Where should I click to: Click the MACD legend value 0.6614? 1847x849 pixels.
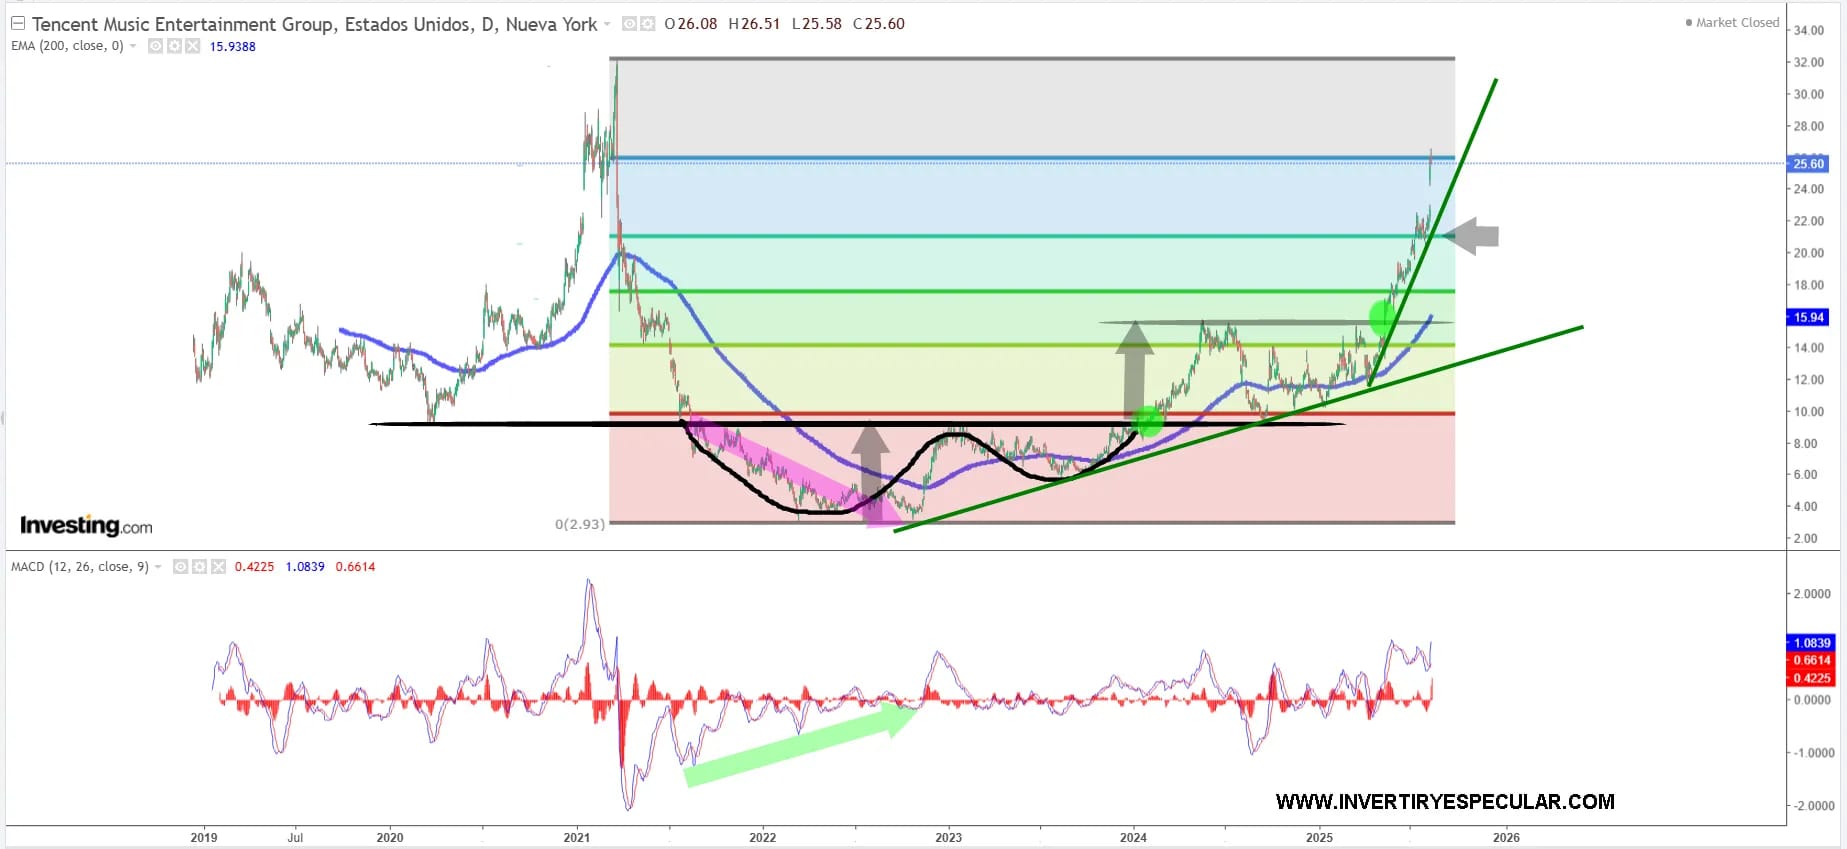355,567
